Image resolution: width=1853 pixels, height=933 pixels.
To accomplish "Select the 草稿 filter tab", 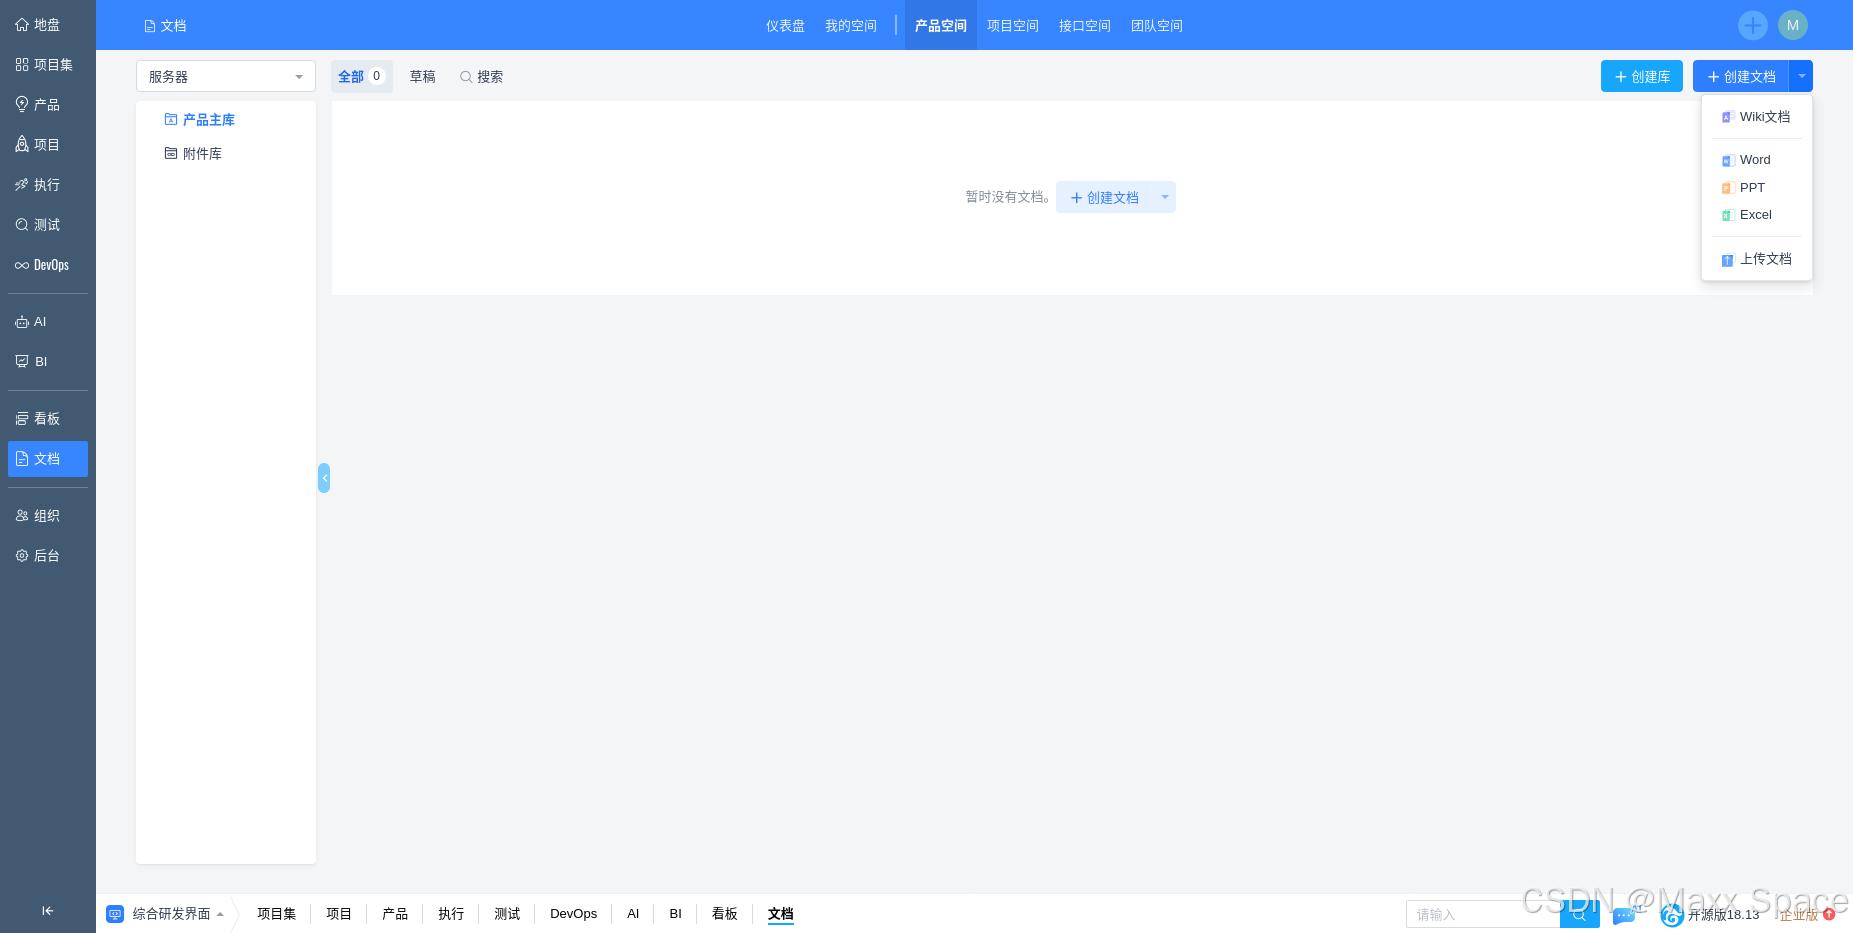I will pyautogui.click(x=423, y=76).
